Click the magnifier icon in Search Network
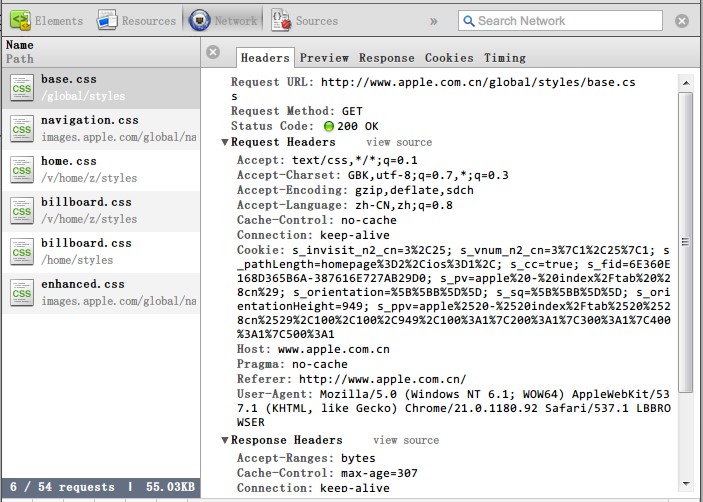The height and width of the screenshot is (502, 703). (469, 21)
